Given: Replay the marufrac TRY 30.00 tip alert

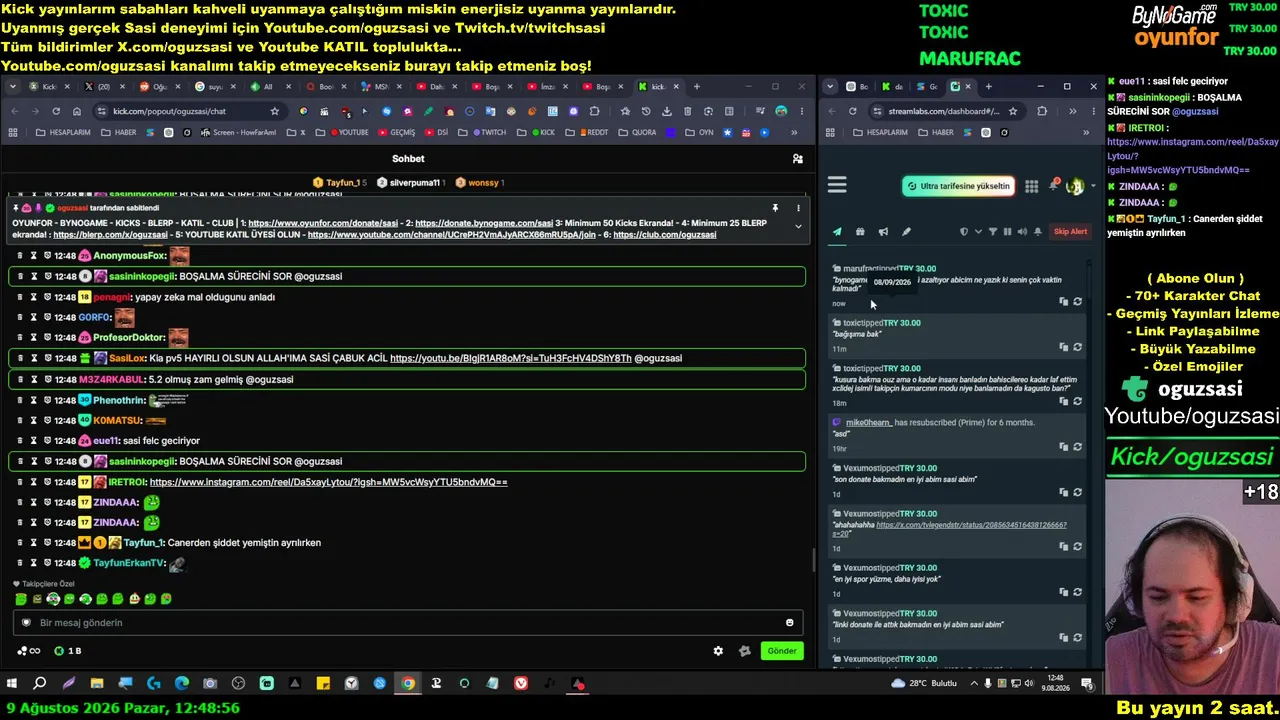Looking at the screenshot, I should (1077, 301).
